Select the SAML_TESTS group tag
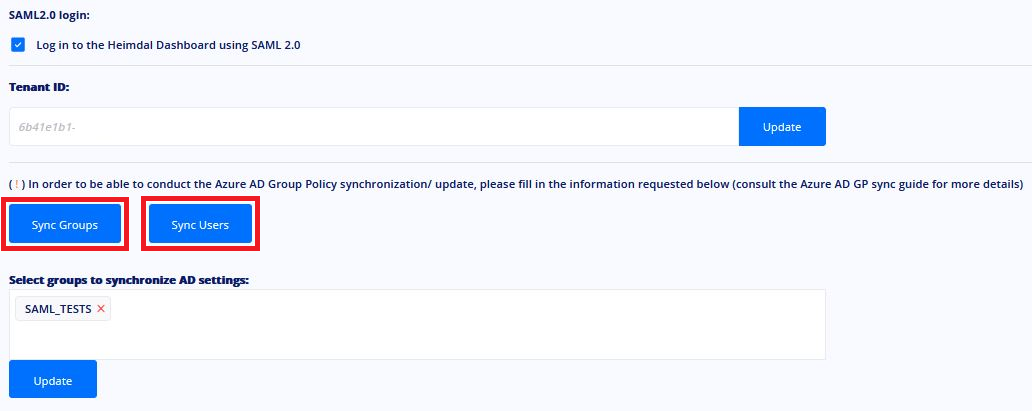Screen dimensions: 1032x411 click(x=58, y=309)
